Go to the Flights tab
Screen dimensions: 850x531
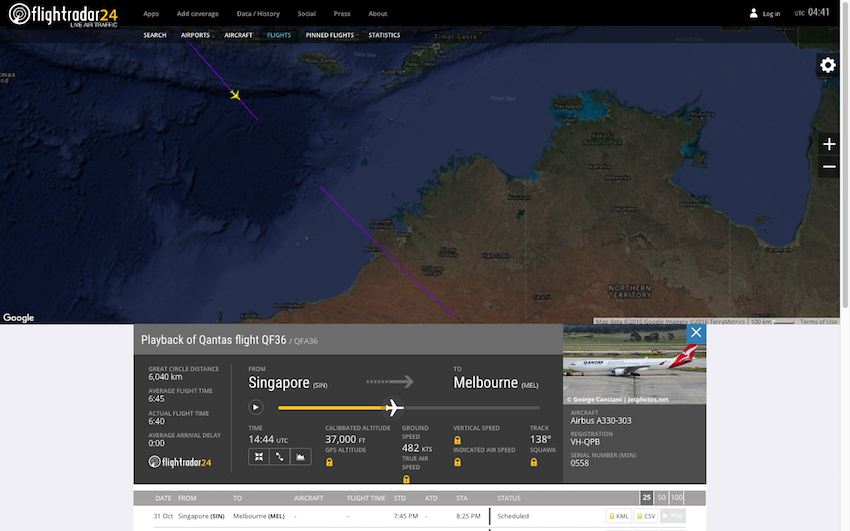click(279, 35)
